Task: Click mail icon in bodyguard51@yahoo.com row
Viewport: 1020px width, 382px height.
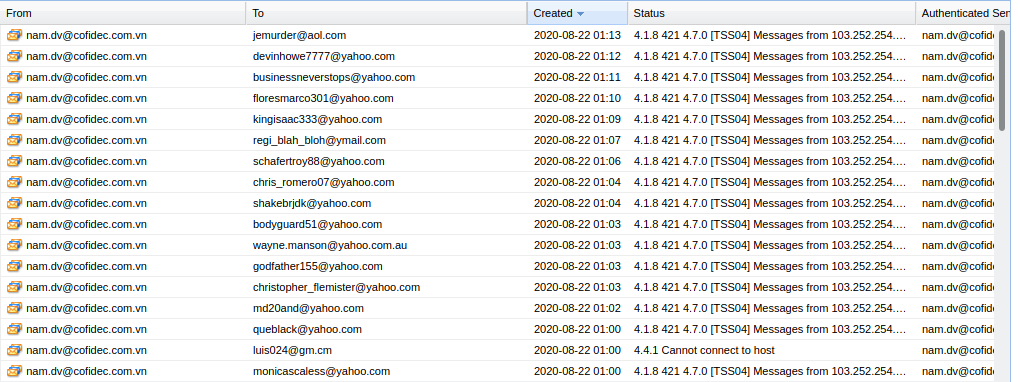Action: pyautogui.click(x=14, y=224)
